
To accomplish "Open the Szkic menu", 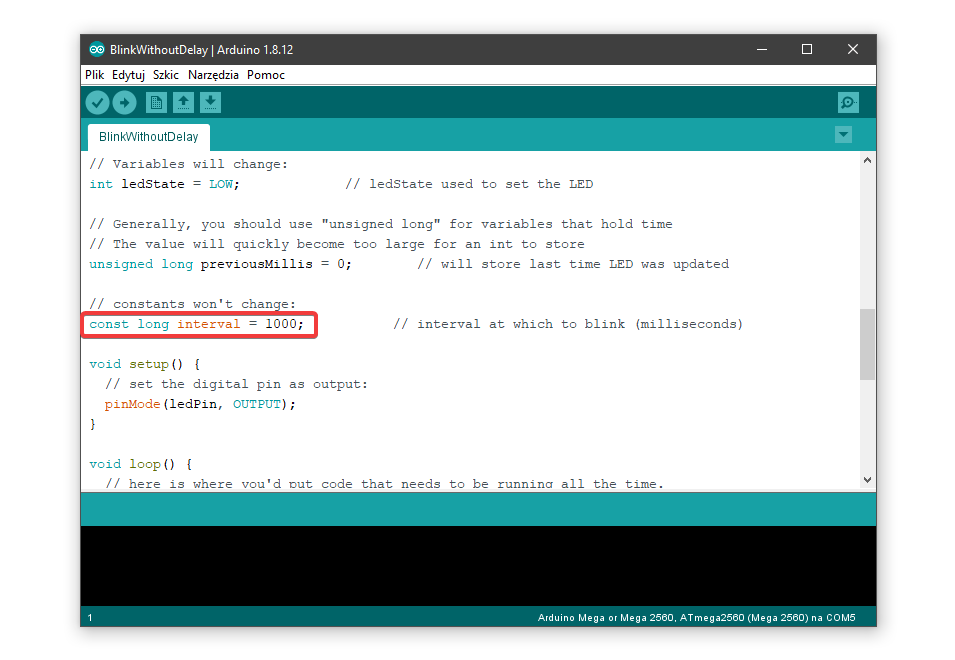I will pyautogui.click(x=166, y=75).
